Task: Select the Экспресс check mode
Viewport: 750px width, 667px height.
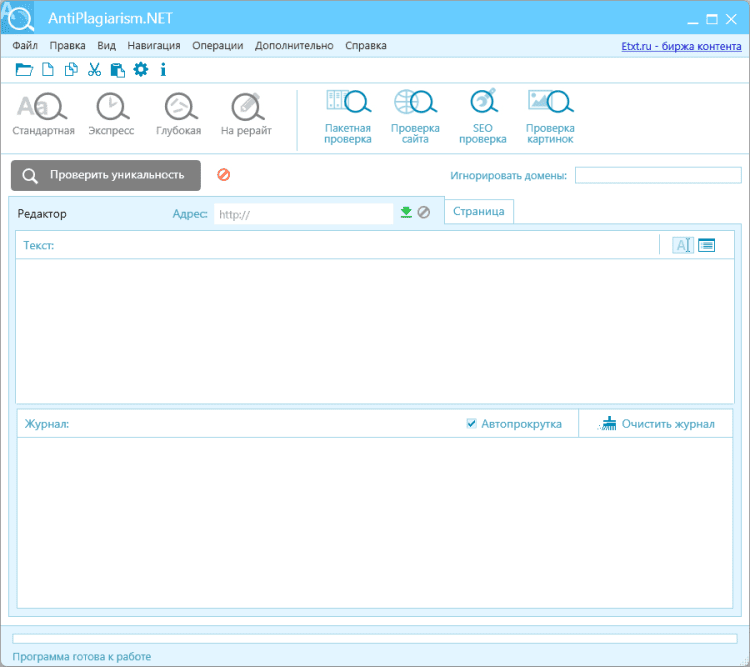Action: (x=111, y=108)
